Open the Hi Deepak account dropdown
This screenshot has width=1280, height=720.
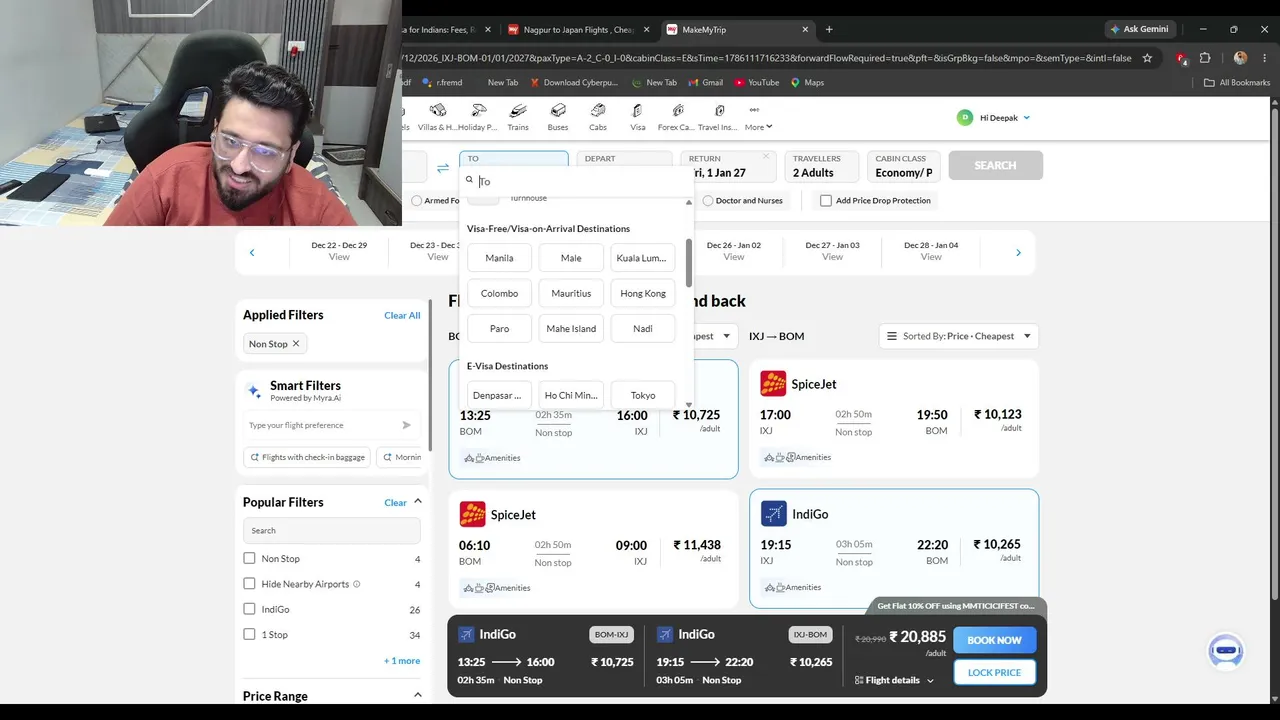pyautogui.click(x=993, y=118)
